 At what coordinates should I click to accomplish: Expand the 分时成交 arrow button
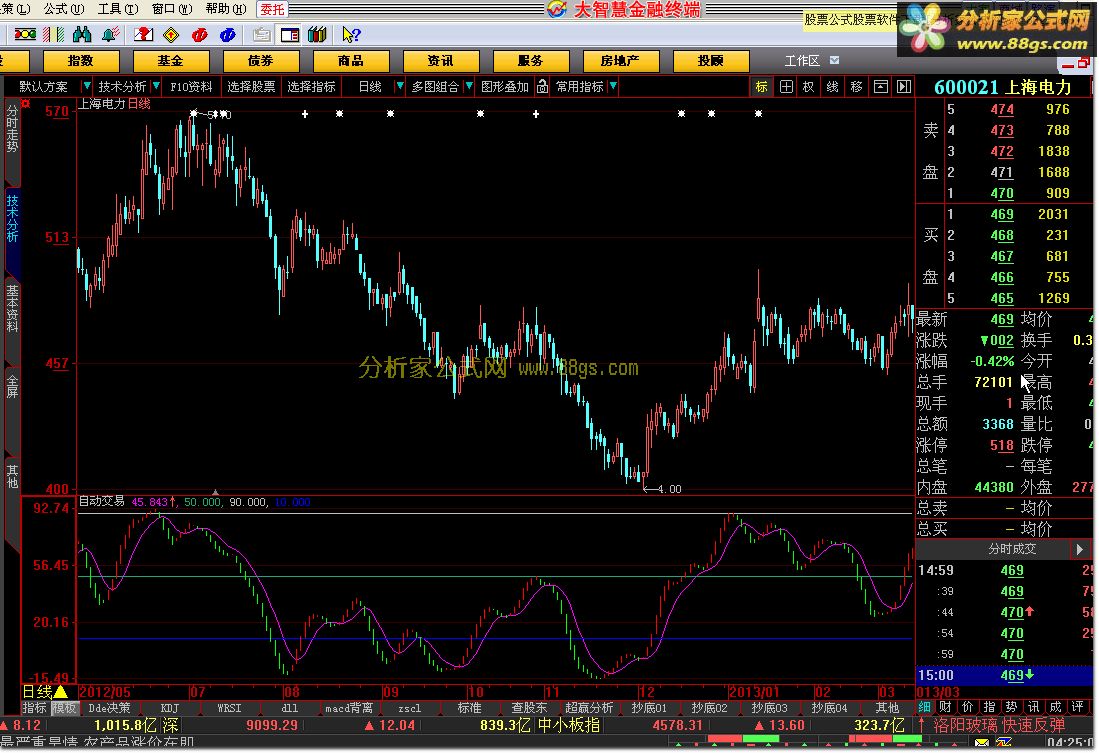tap(1079, 548)
